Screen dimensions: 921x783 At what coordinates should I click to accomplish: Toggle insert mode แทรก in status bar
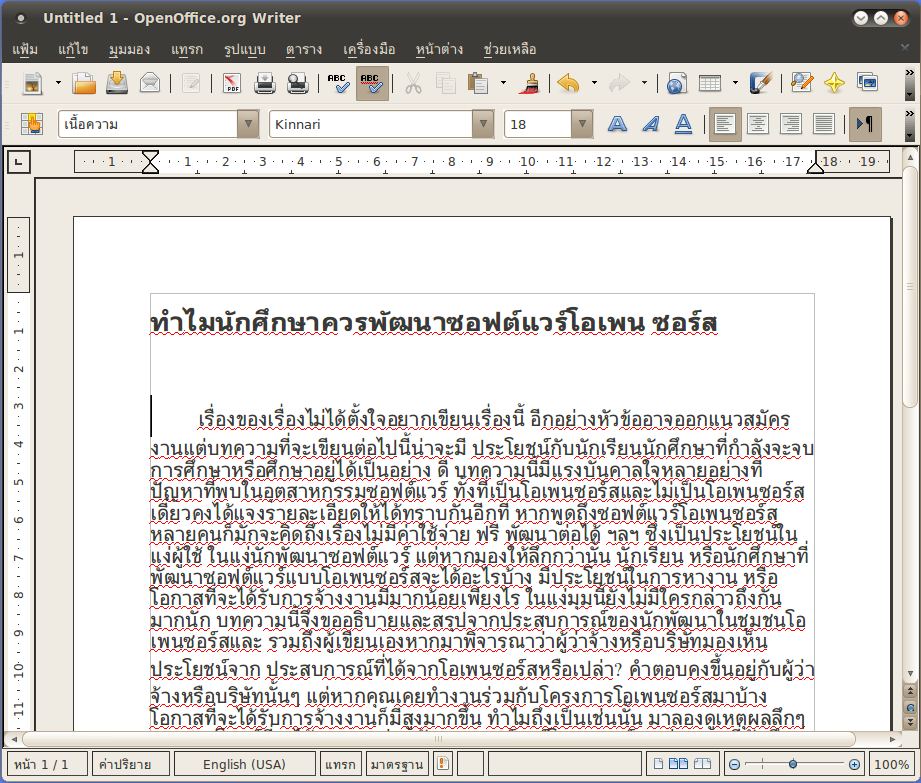[x=340, y=764]
